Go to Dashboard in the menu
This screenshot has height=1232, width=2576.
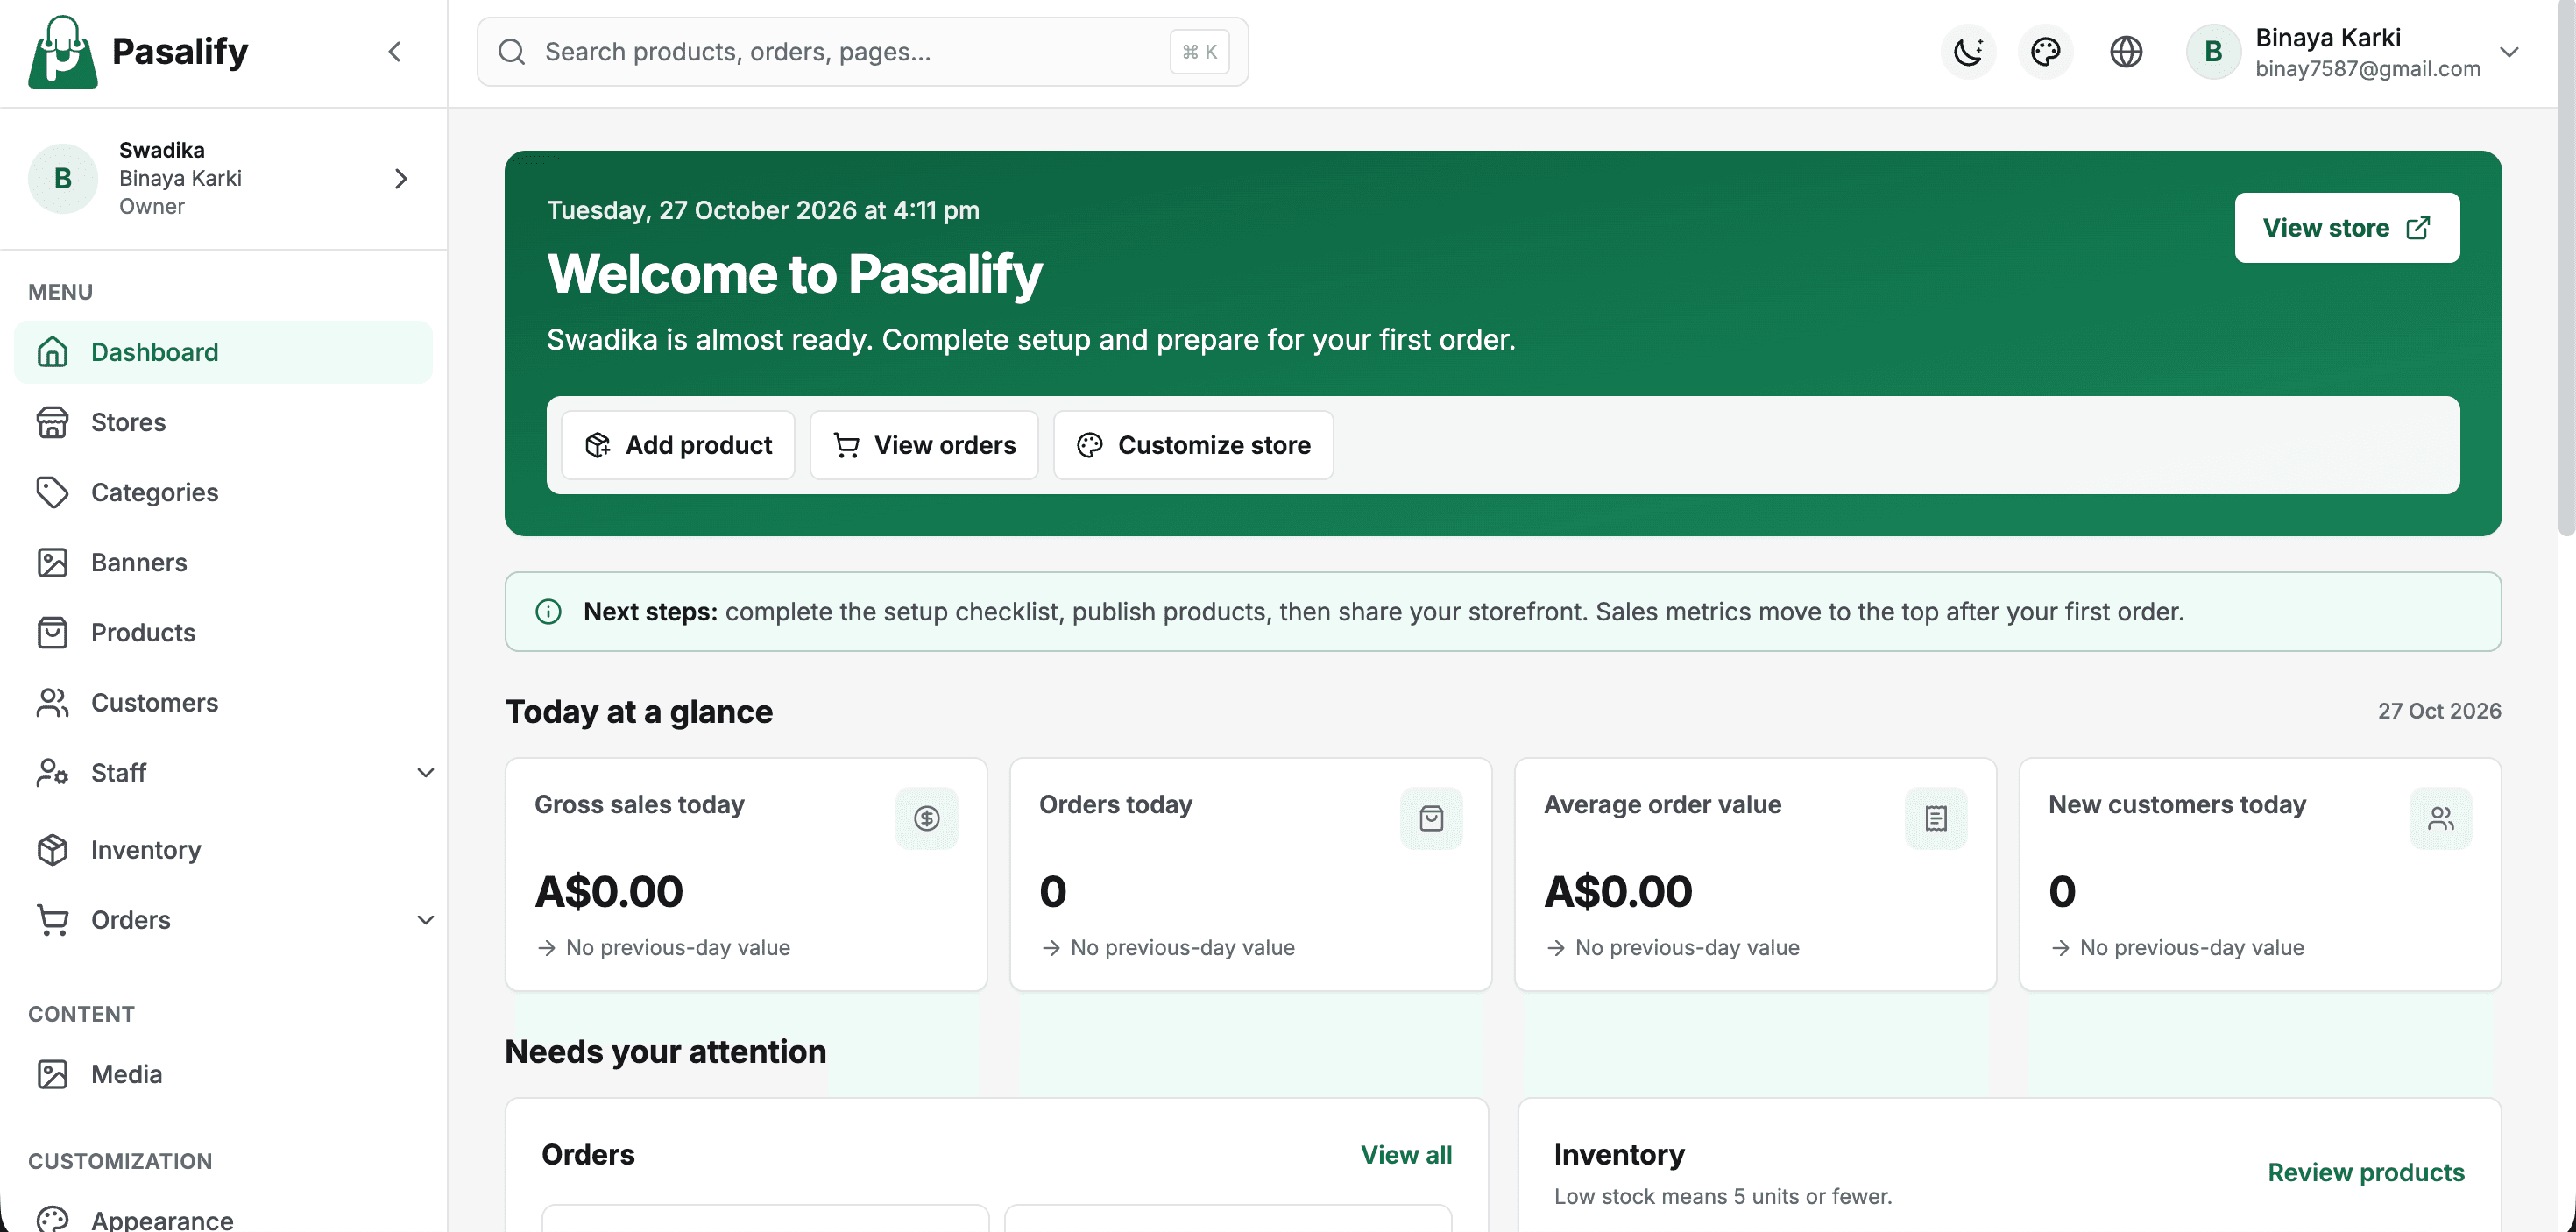223,352
